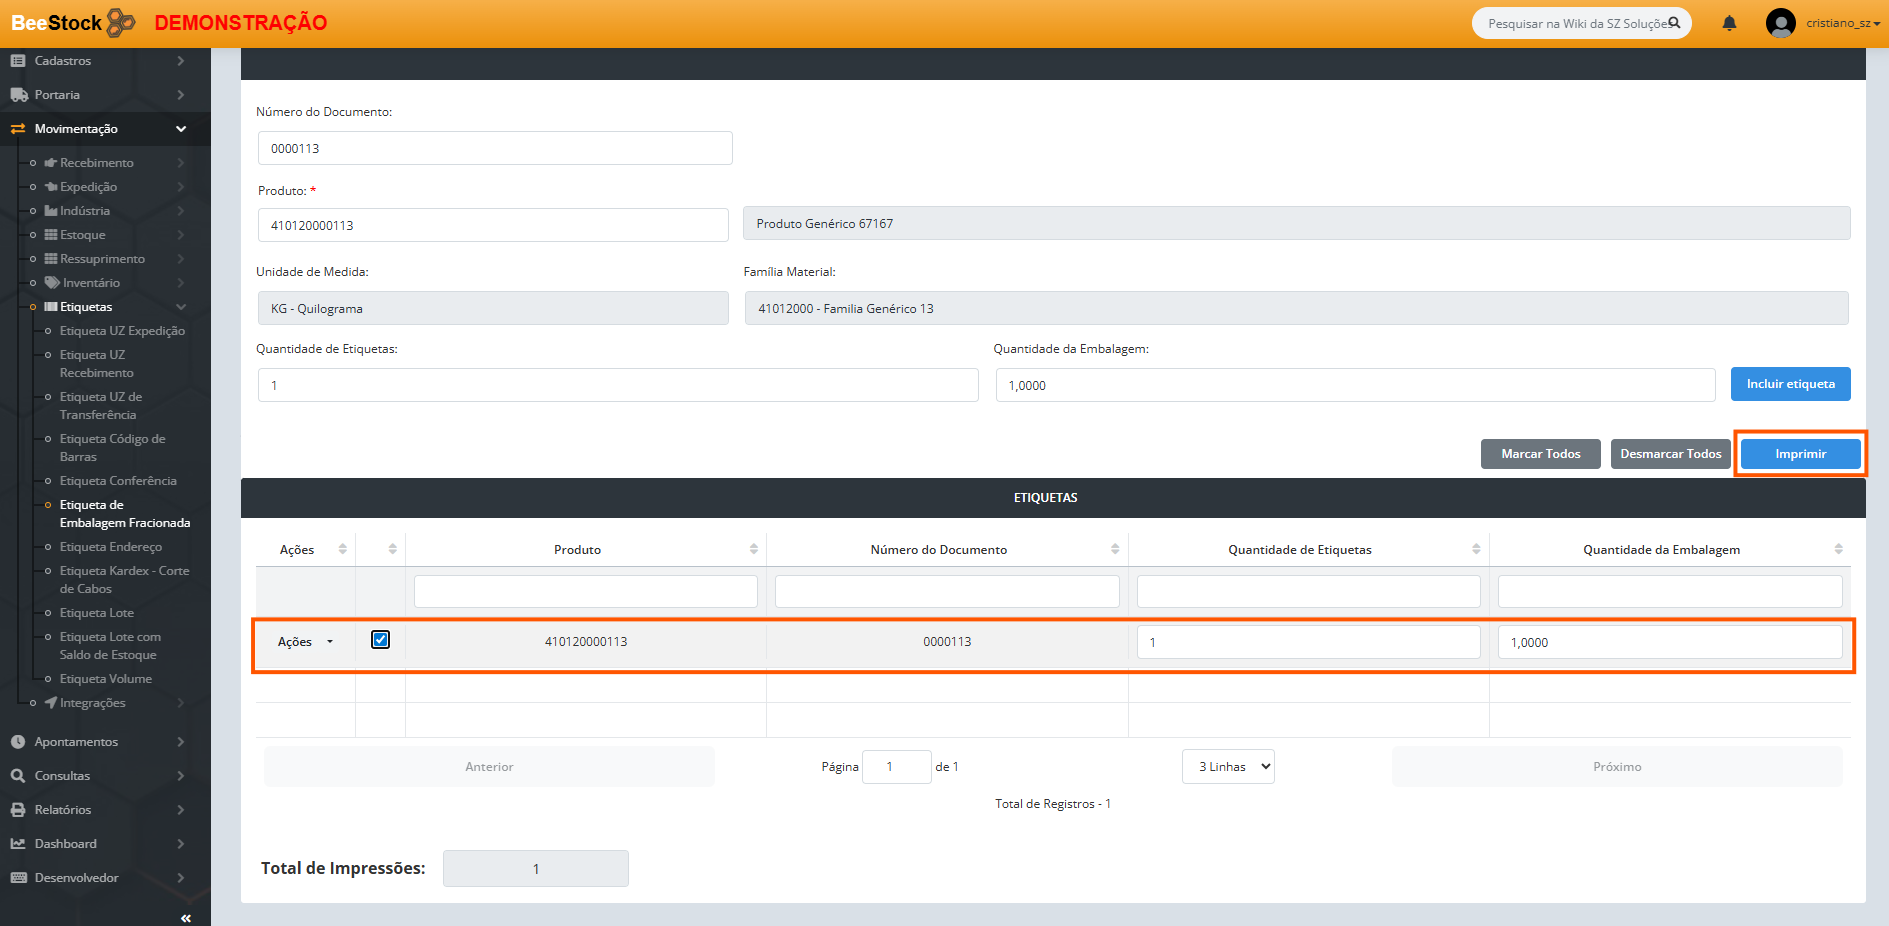This screenshot has width=1889, height=926.
Task: Click the Incluir etiqueta button
Action: pos(1790,384)
